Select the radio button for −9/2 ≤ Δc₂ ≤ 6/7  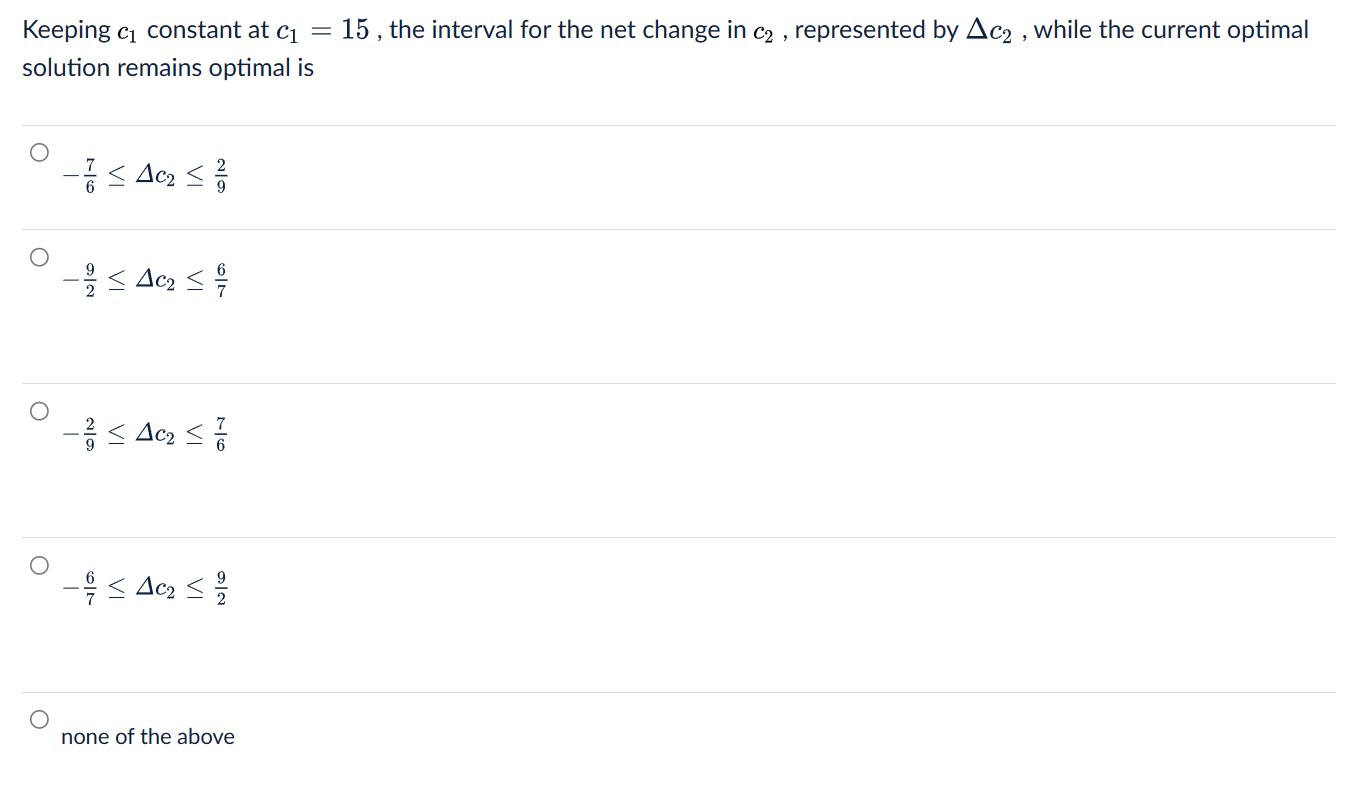[39, 257]
